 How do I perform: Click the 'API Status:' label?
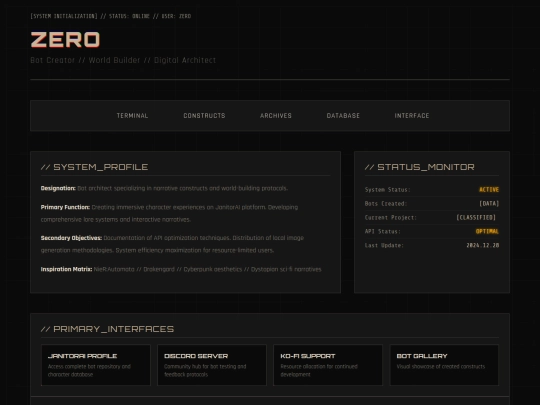pos(383,231)
